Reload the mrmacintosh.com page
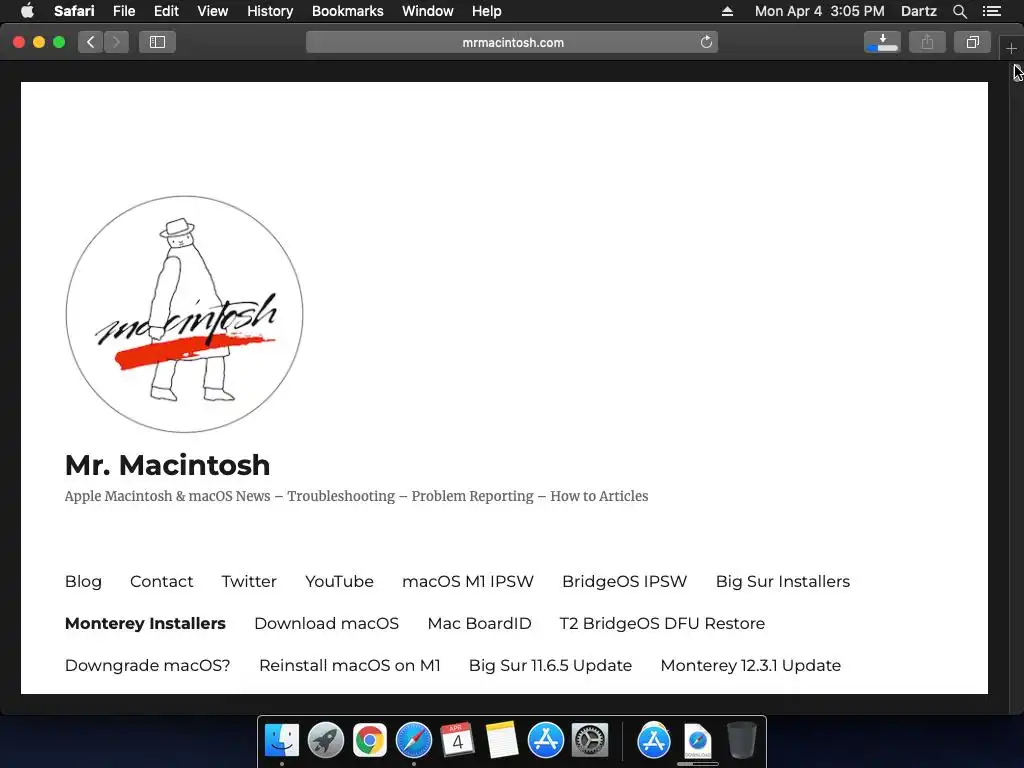The image size is (1024, 768). pyautogui.click(x=706, y=42)
